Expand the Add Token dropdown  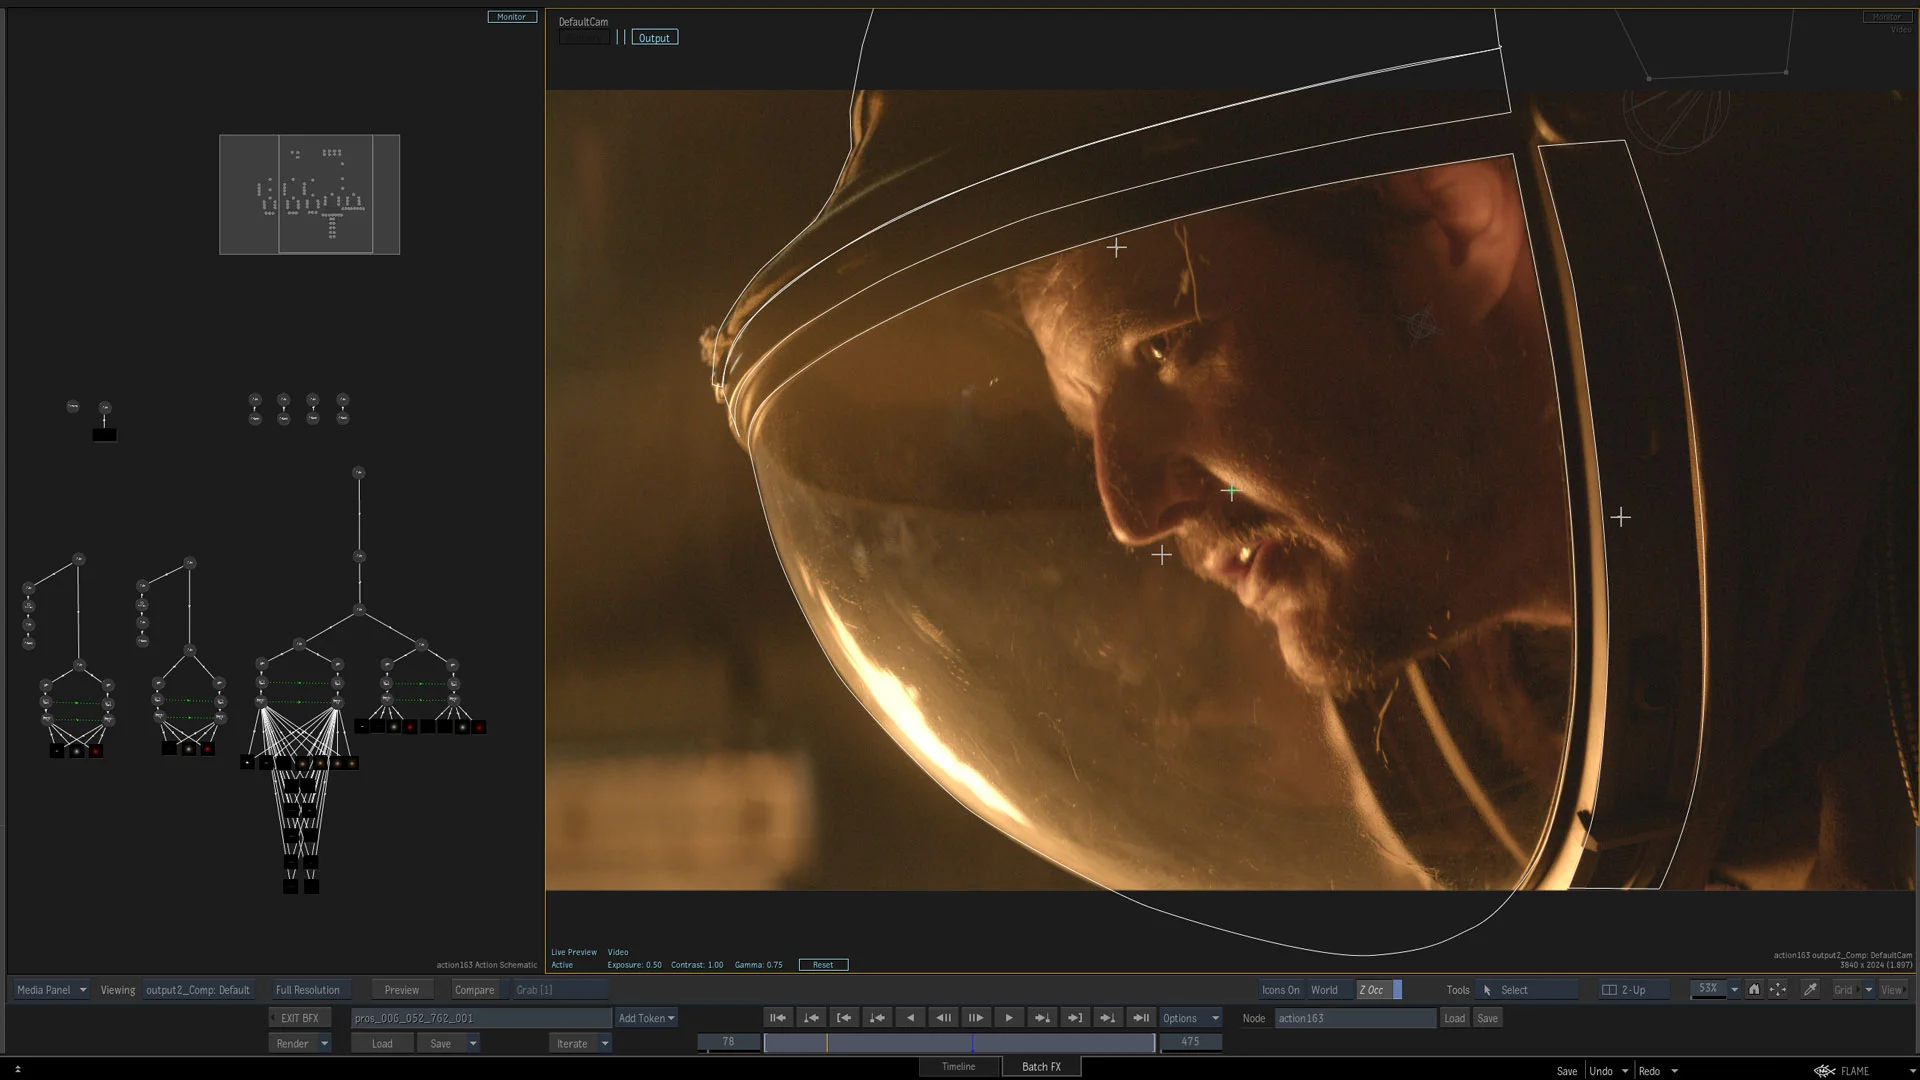point(646,1018)
